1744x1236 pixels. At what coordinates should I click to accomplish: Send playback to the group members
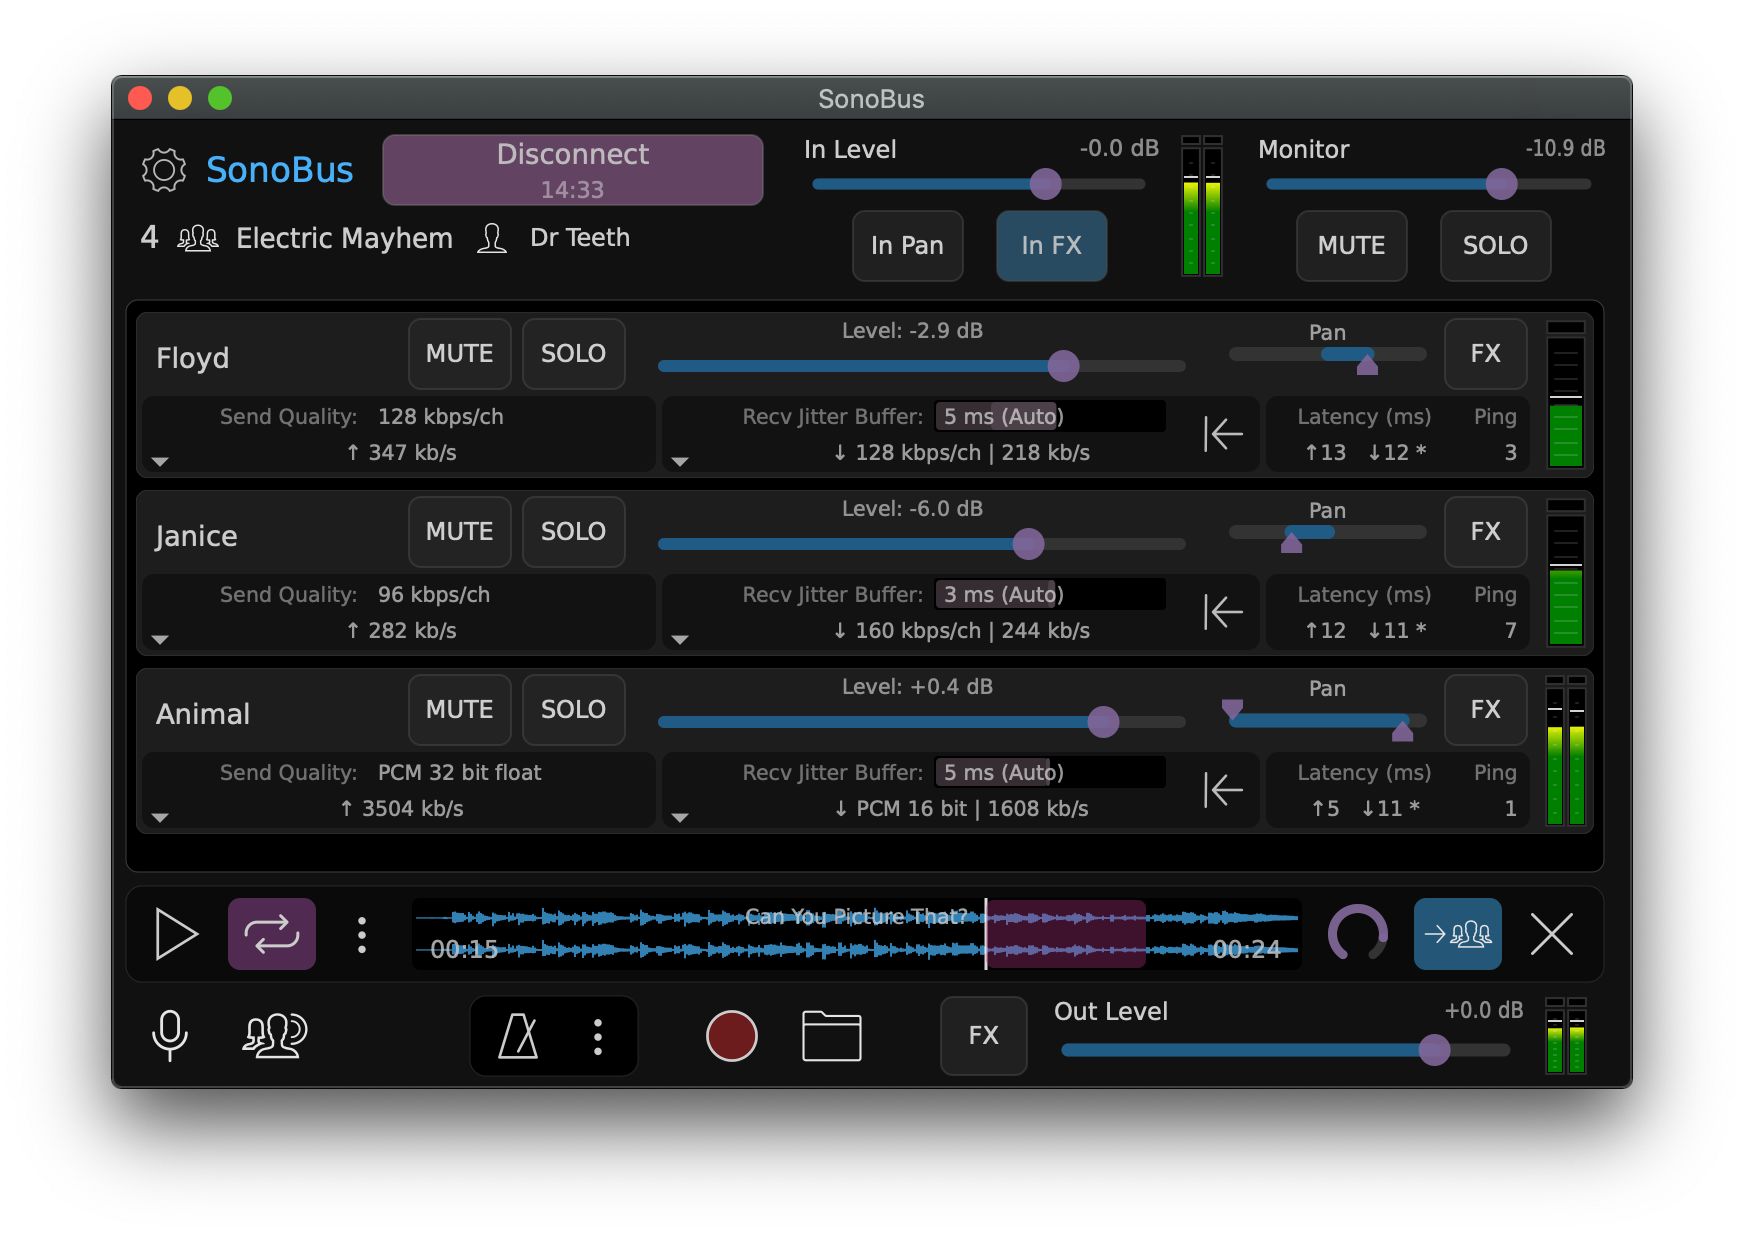(1457, 934)
